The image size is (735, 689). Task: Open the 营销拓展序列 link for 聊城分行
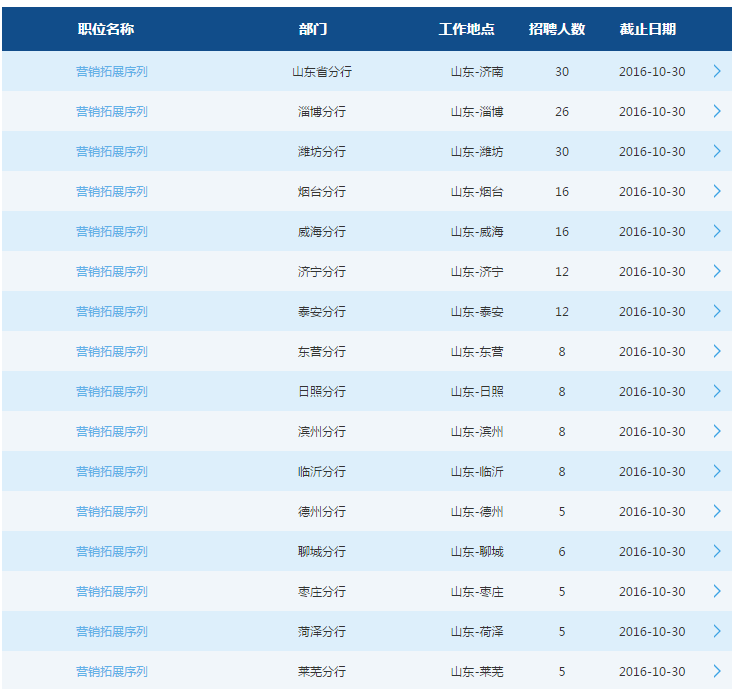pyautogui.click(x=112, y=551)
